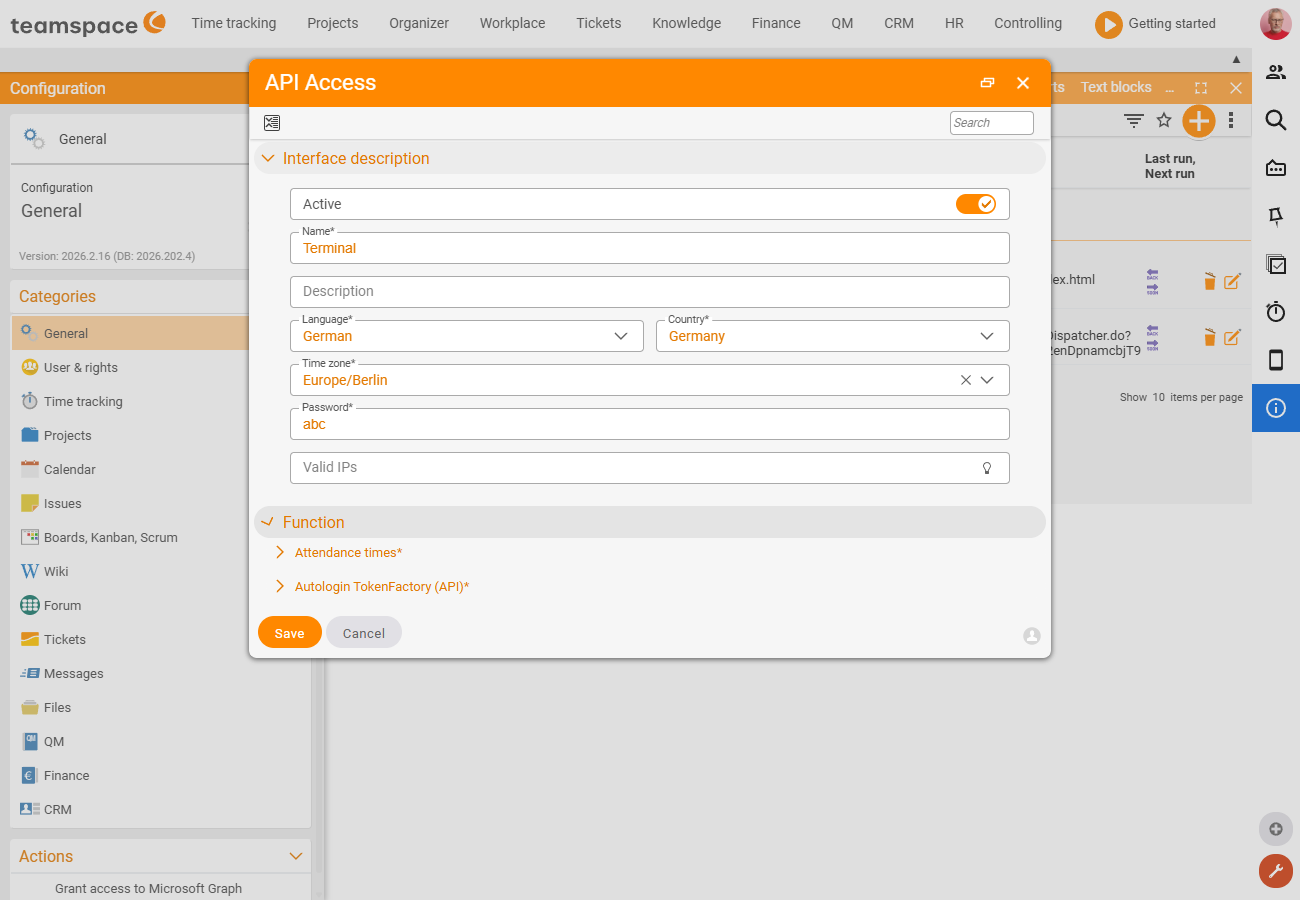Click into the Description field
Image resolution: width=1300 pixels, height=900 pixels.
point(650,292)
